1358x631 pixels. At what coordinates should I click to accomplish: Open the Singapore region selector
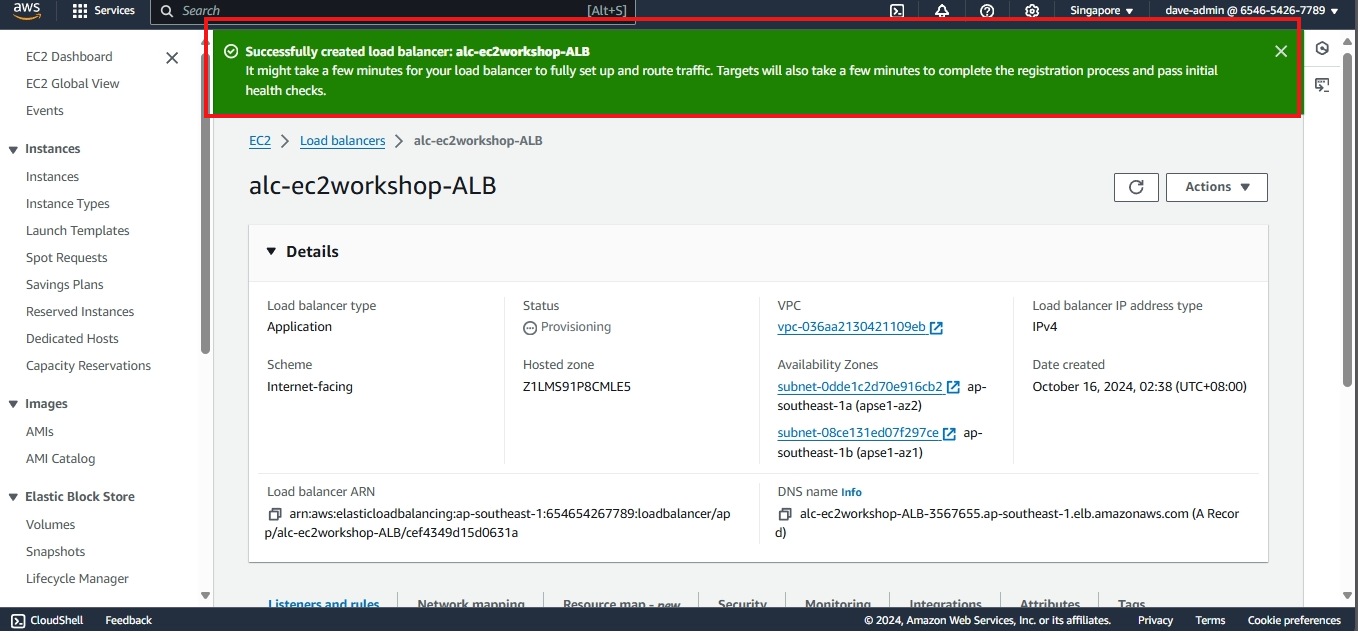pos(1101,11)
